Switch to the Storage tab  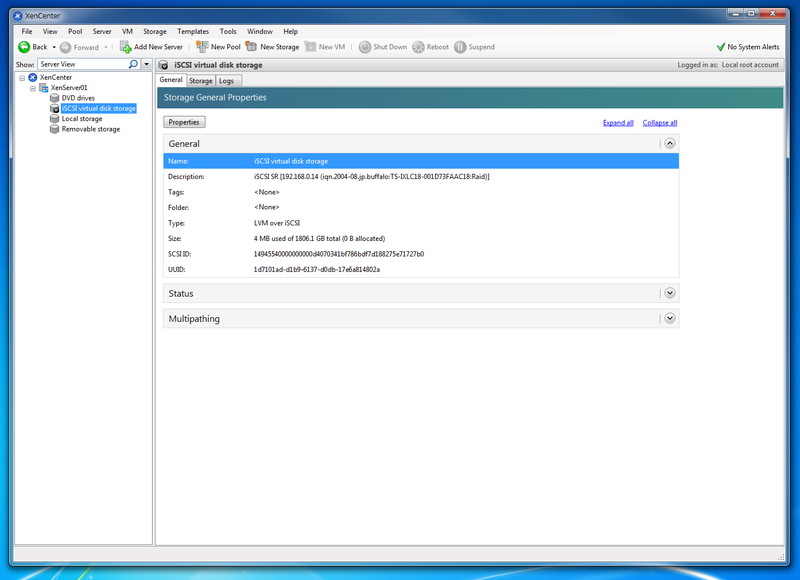point(201,81)
